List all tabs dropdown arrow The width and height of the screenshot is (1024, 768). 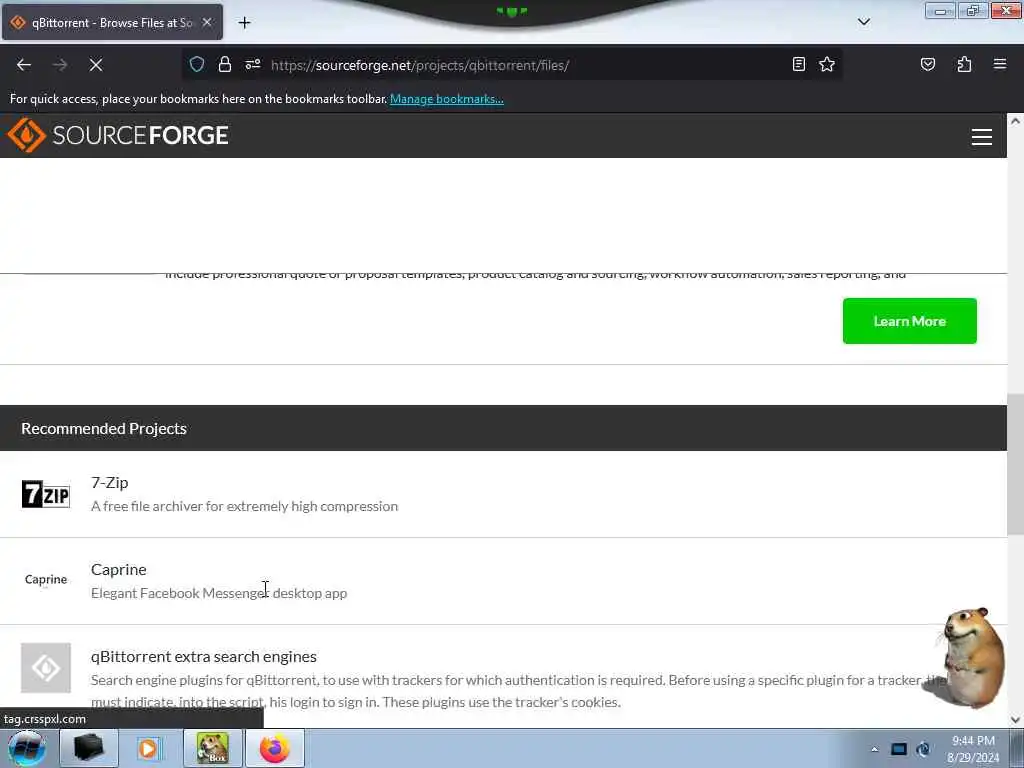(863, 22)
